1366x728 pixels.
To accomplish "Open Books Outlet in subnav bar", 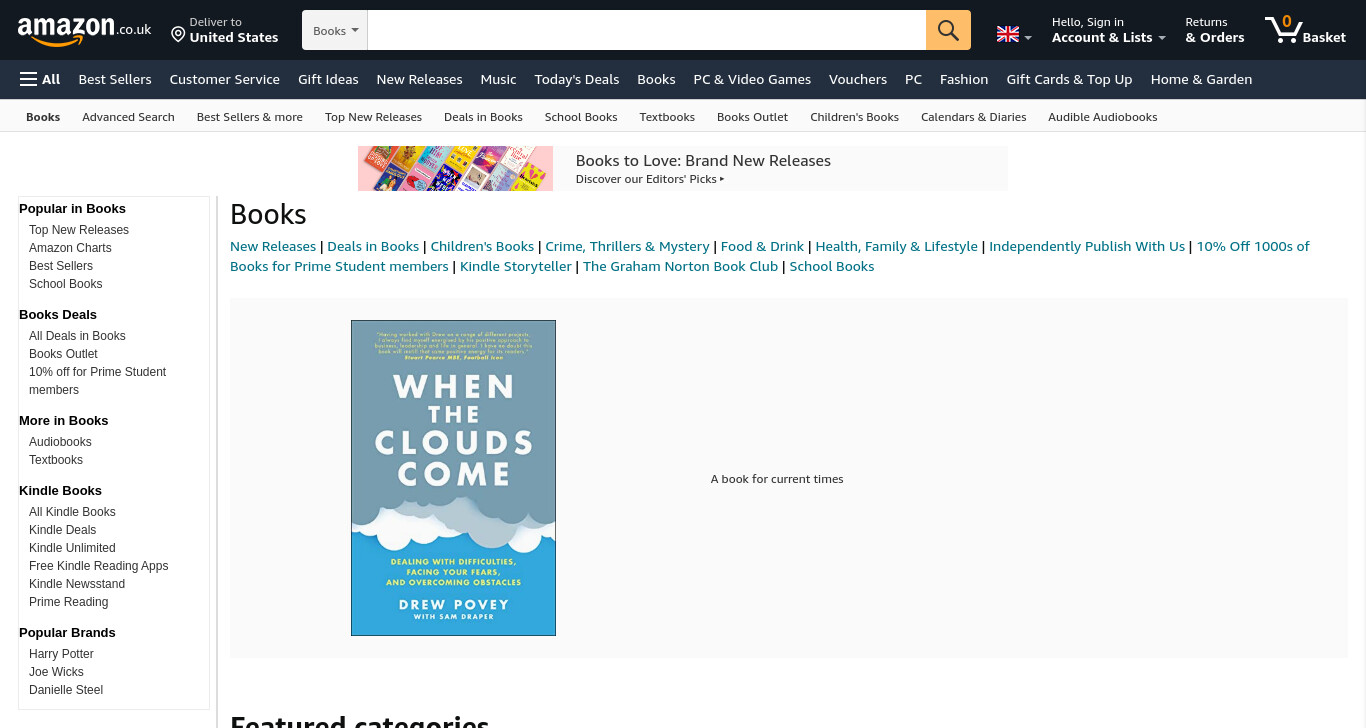I will click(x=752, y=117).
